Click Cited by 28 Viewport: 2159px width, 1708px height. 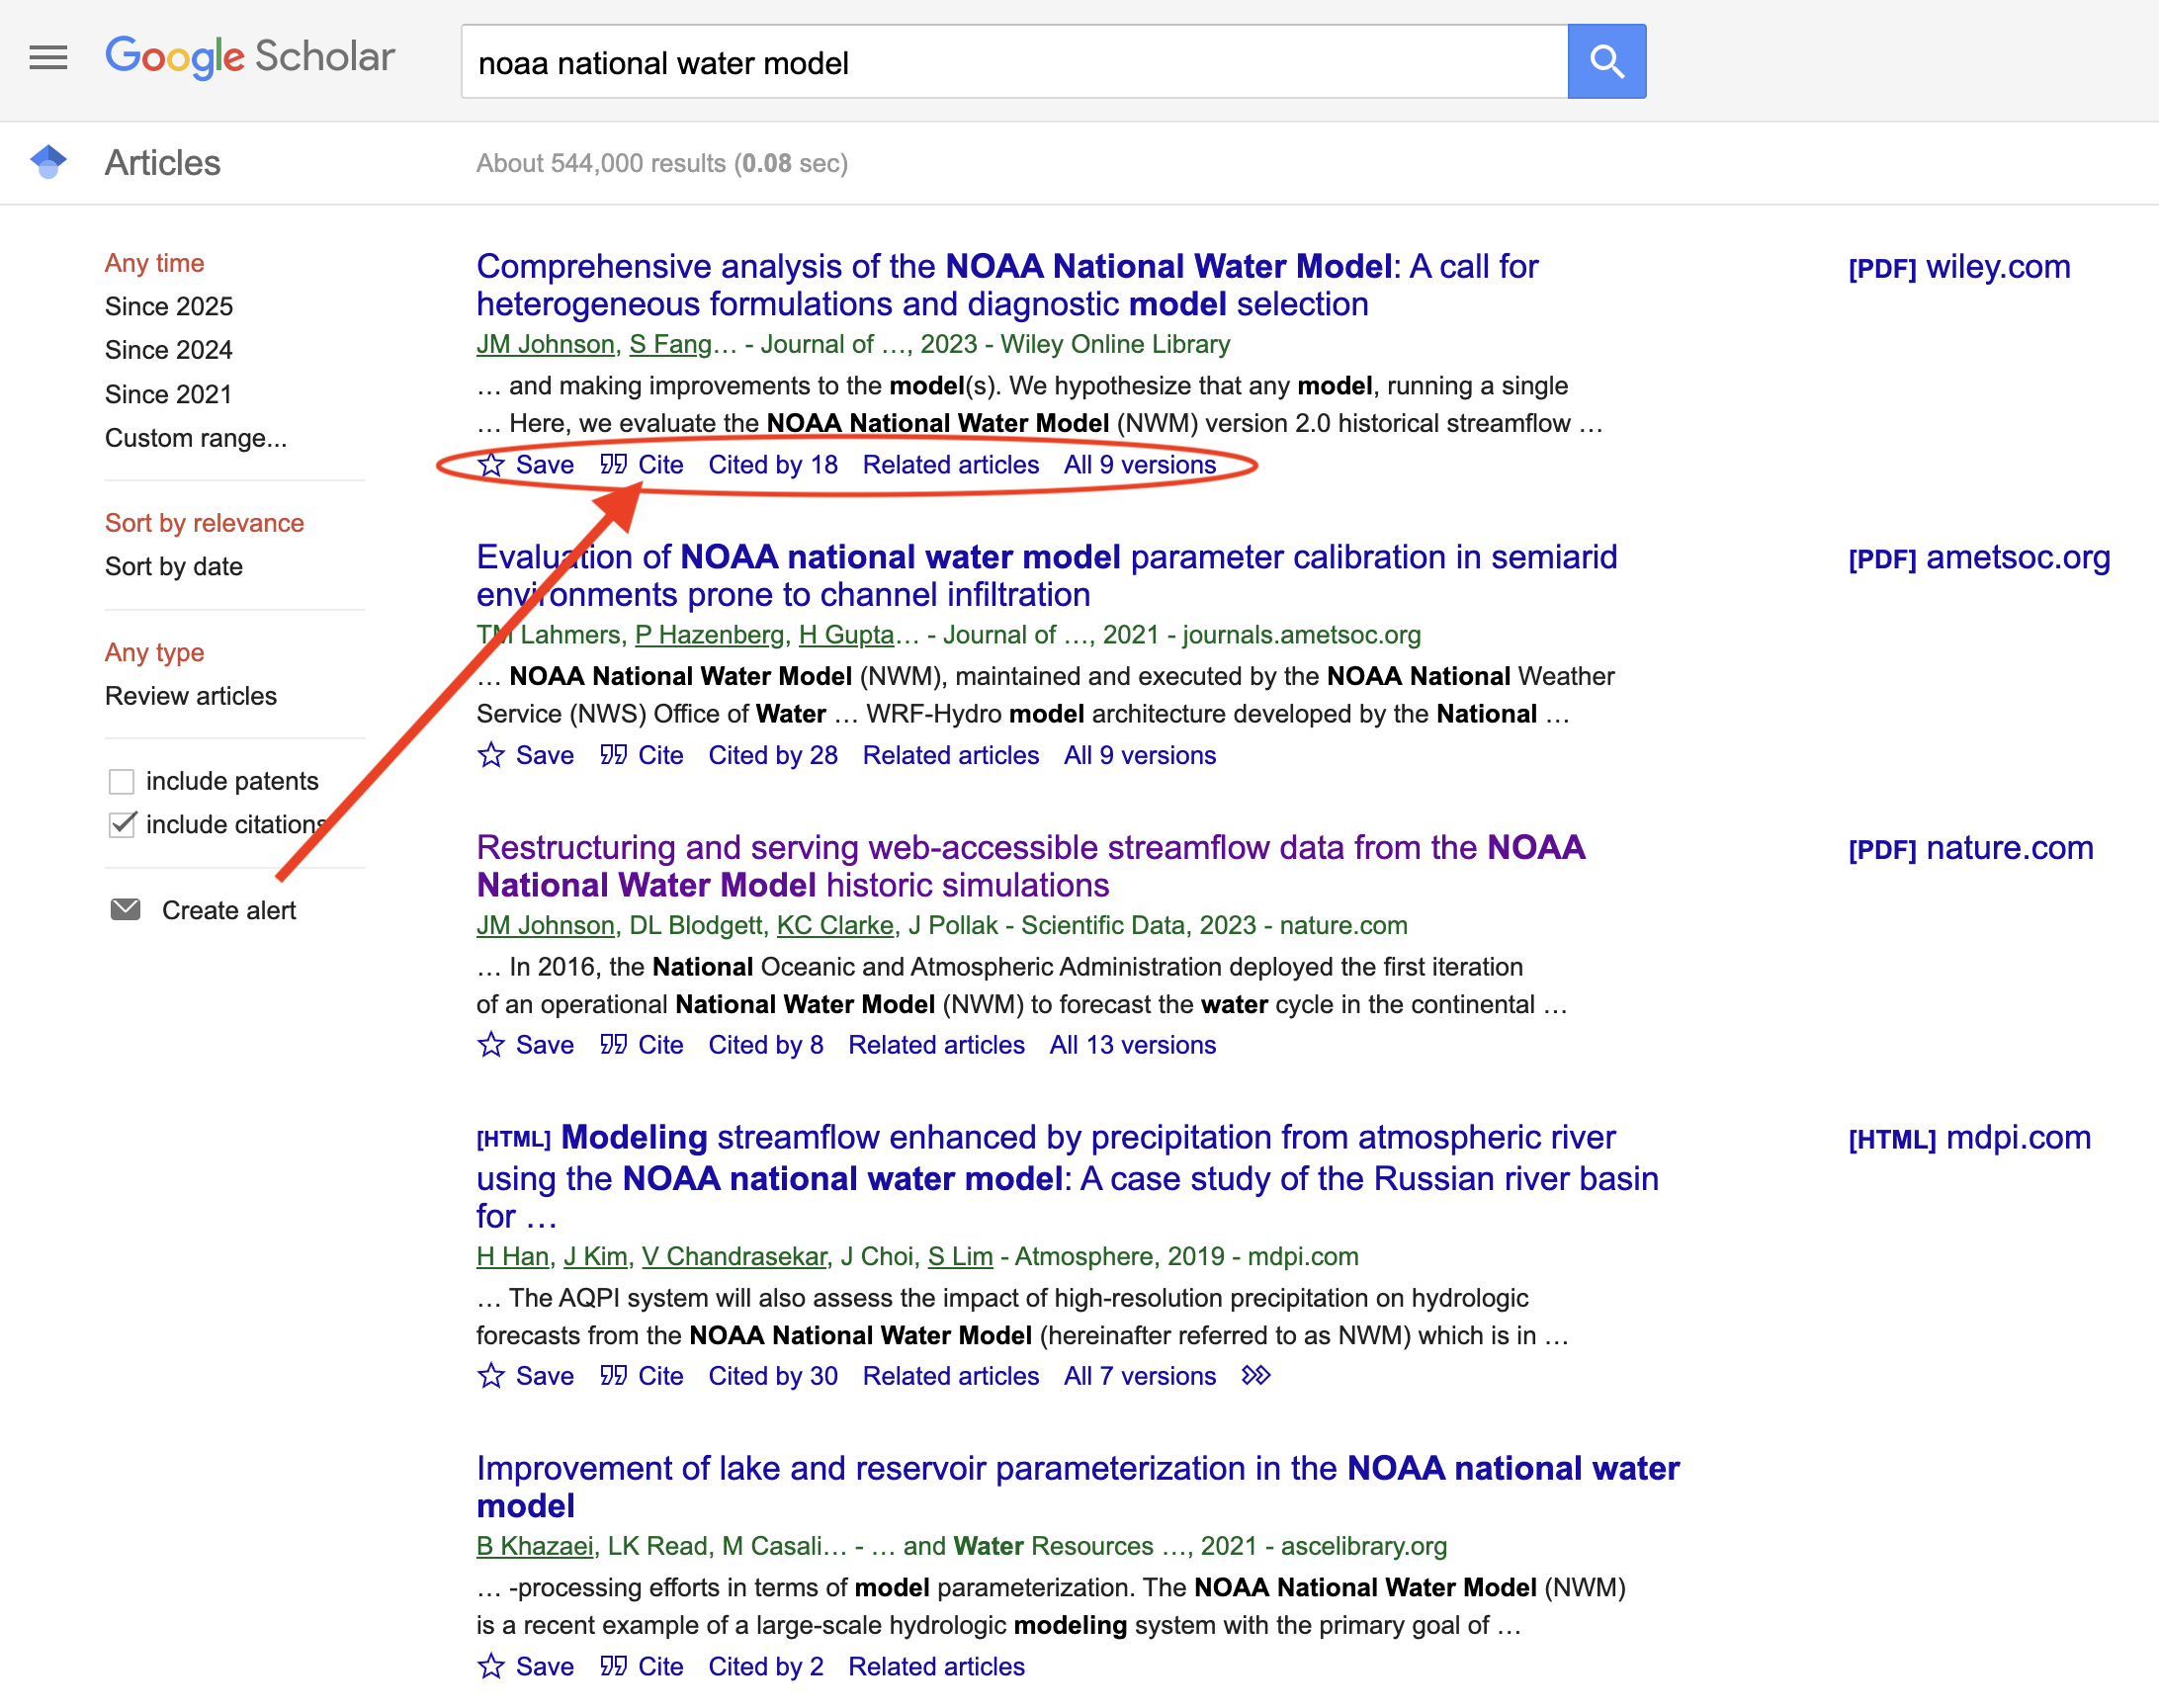pyautogui.click(x=773, y=755)
